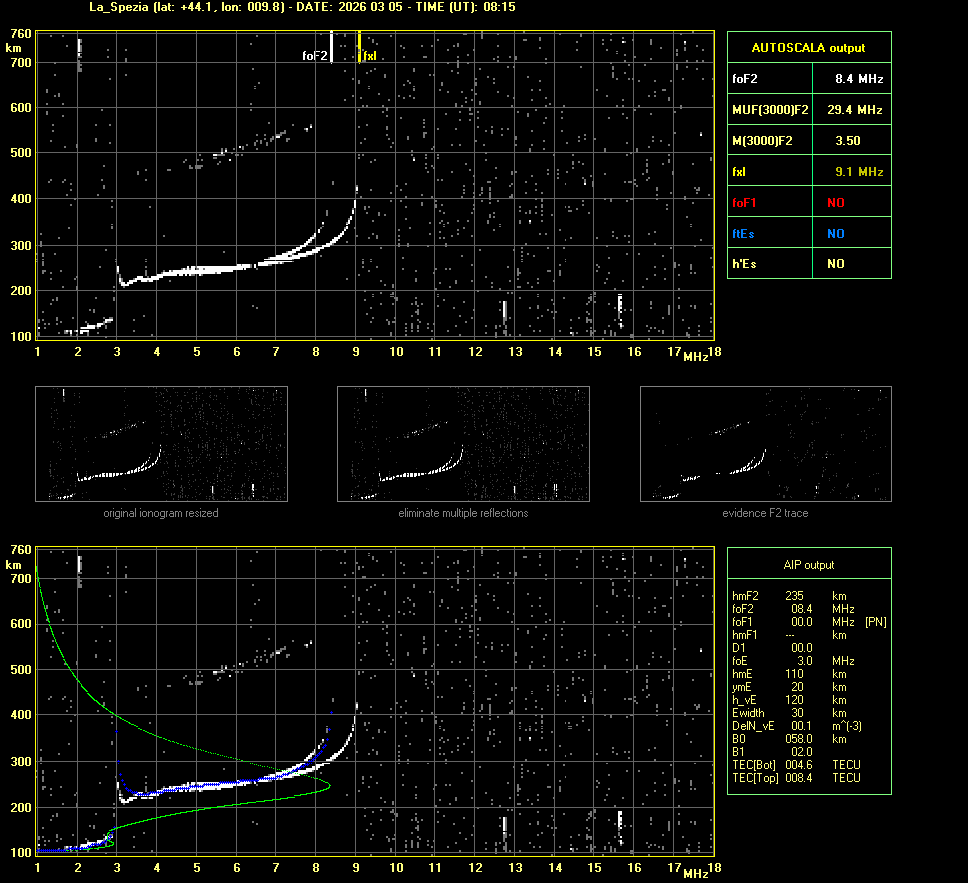Select the M(3000)F2 value 3.50

(x=848, y=141)
